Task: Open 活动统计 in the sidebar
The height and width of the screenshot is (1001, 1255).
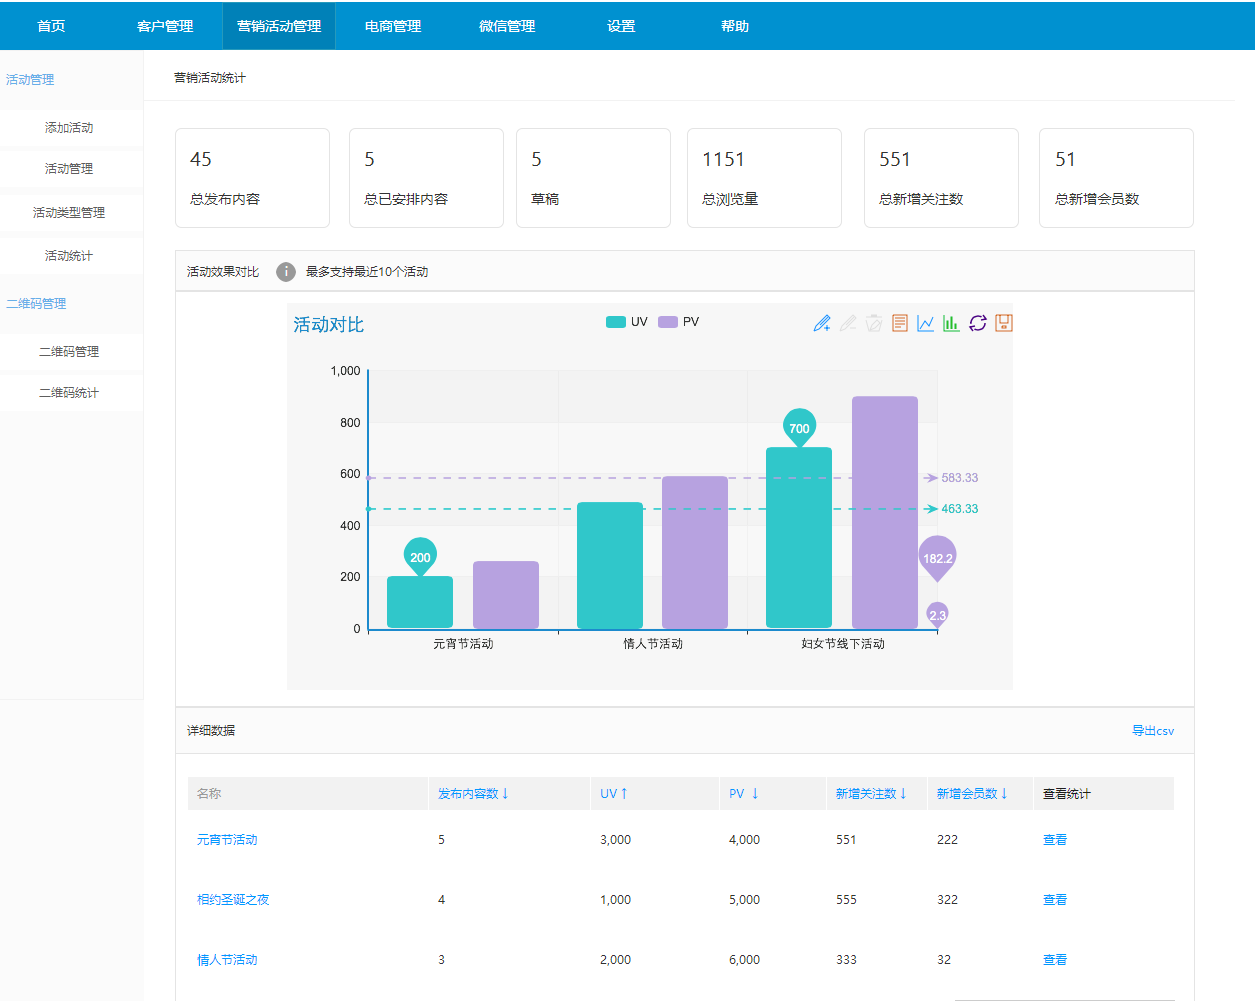Action: click(71, 256)
